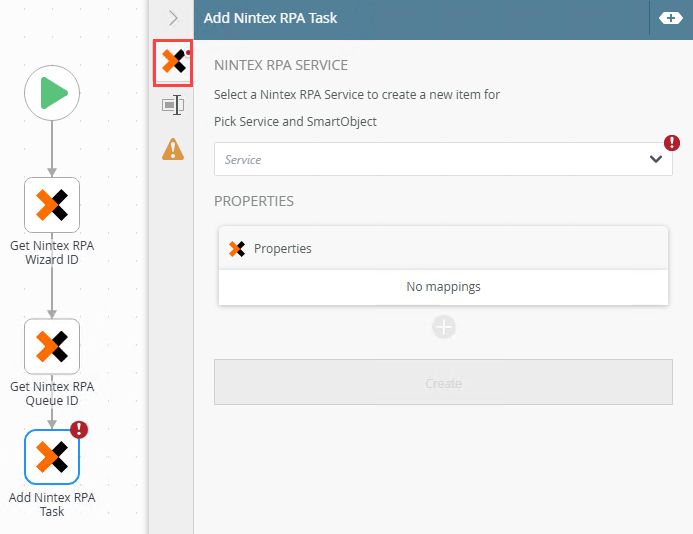Screen dimensions: 693x534
Task: Click the 'Add Nintex RPA Task' panel title
Action: click(x=270, y=18)
